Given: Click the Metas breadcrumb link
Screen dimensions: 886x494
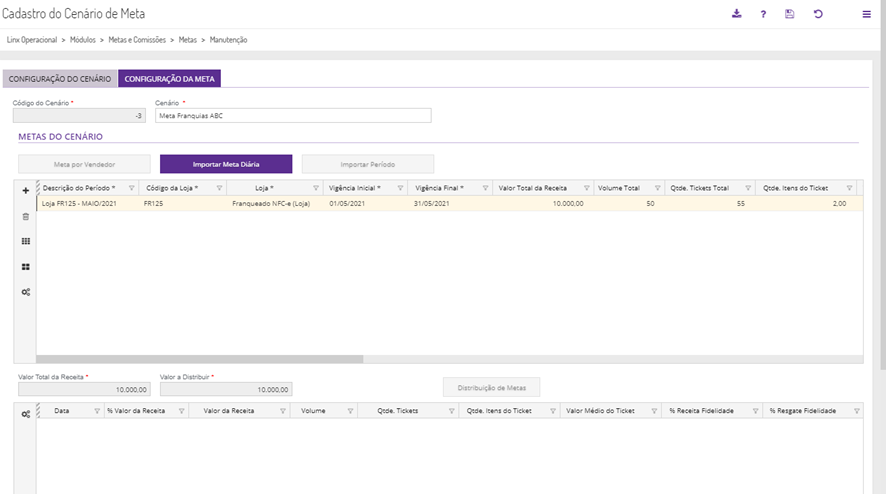Looking at the screenshot, I should click(188, 40).
